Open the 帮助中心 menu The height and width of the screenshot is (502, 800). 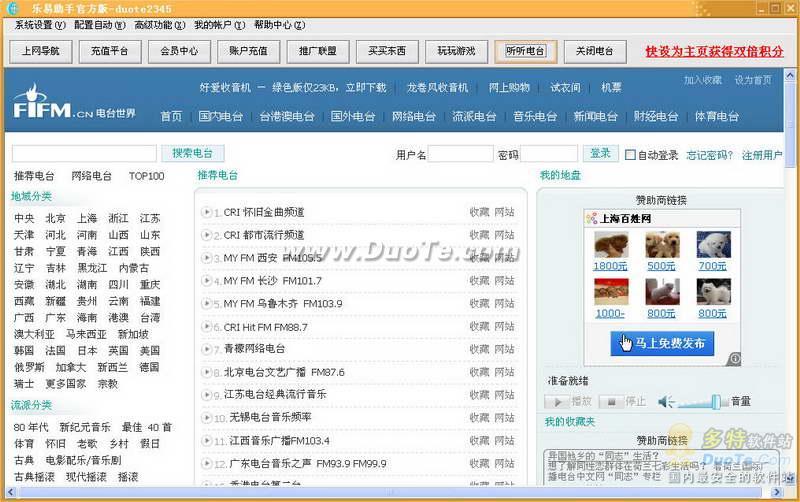[x=280, y=25]
